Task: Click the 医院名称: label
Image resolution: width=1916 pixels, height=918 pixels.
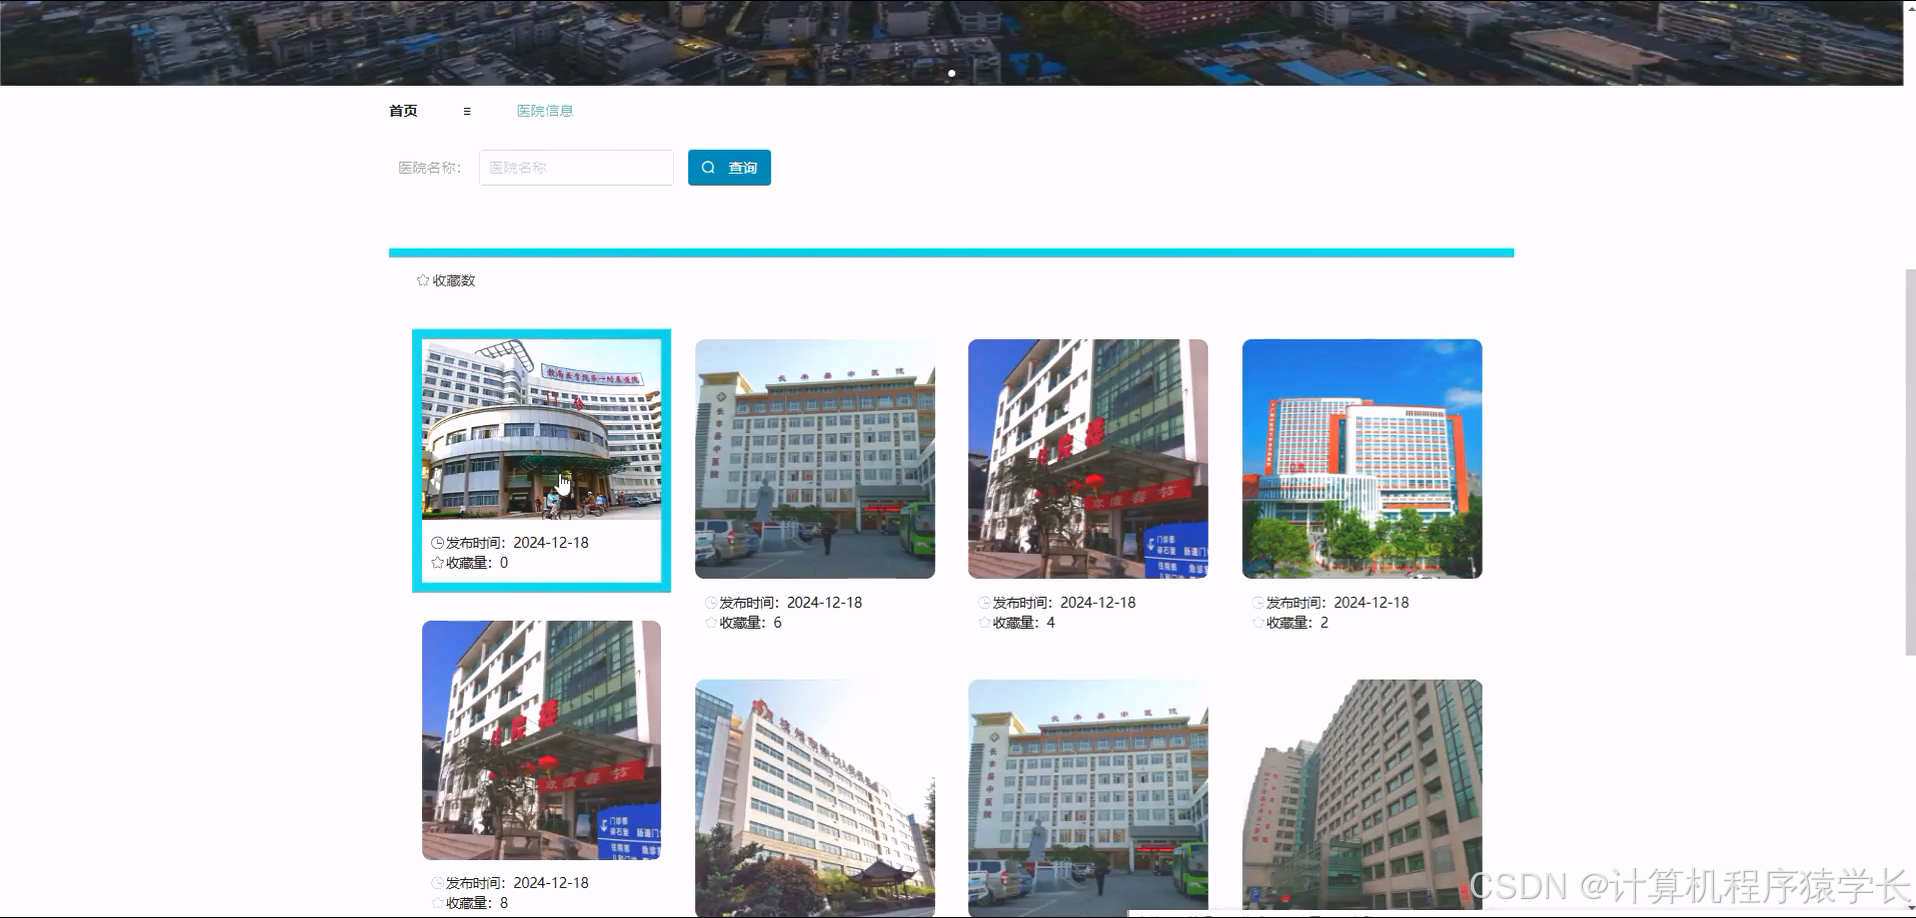Action: click(x=430, y=168)
